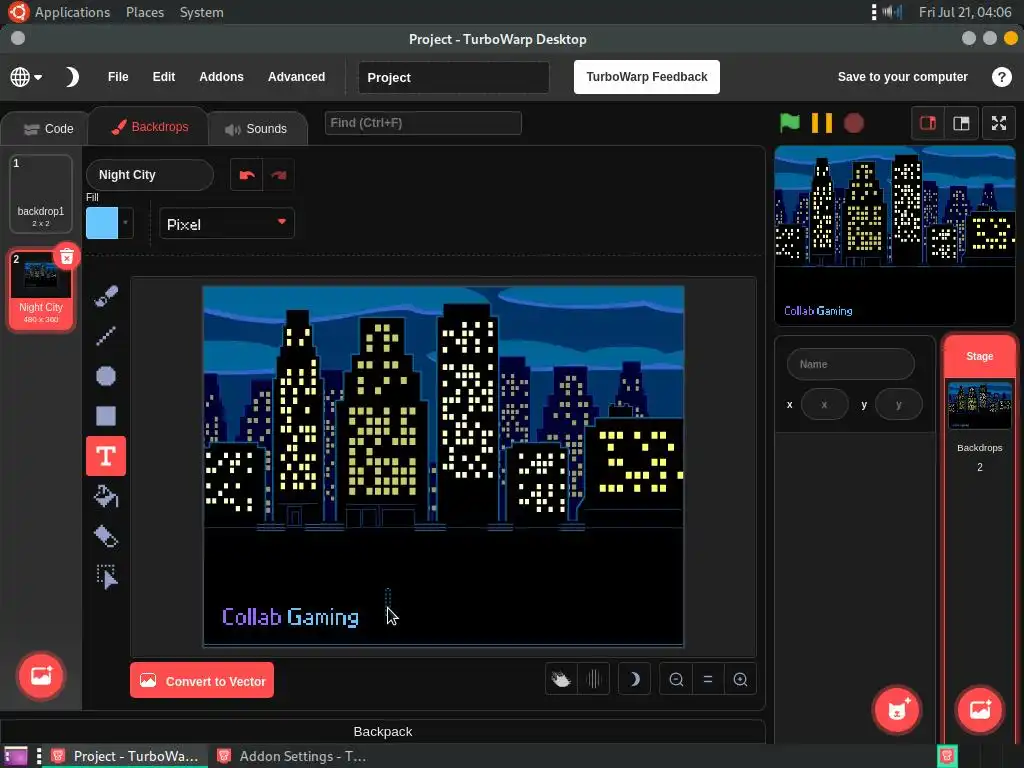Screen dimensions: 1024x768
Task: Open the Edit menu
Action: click(x=164, y=77)
